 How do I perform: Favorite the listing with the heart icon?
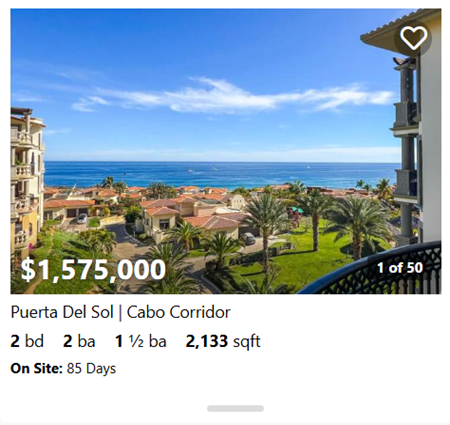[x=413, y=38]
